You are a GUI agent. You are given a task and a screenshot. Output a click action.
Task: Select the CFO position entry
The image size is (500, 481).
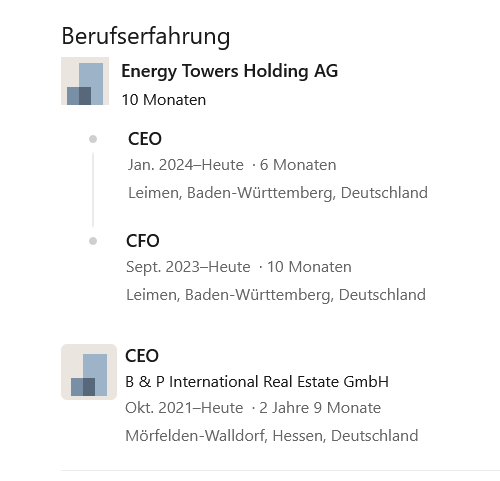point(143,241)
